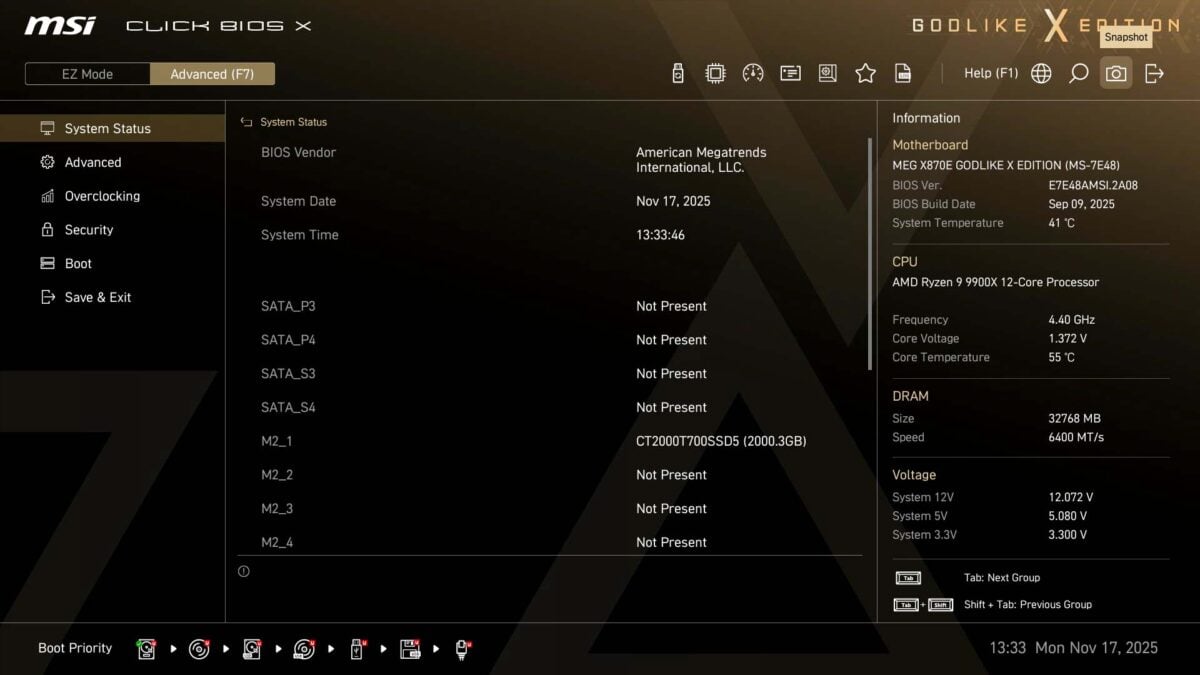Click the Snapshot camera icon
The height and width of the screenshot is (675, 1200).
coord(1116,73)
